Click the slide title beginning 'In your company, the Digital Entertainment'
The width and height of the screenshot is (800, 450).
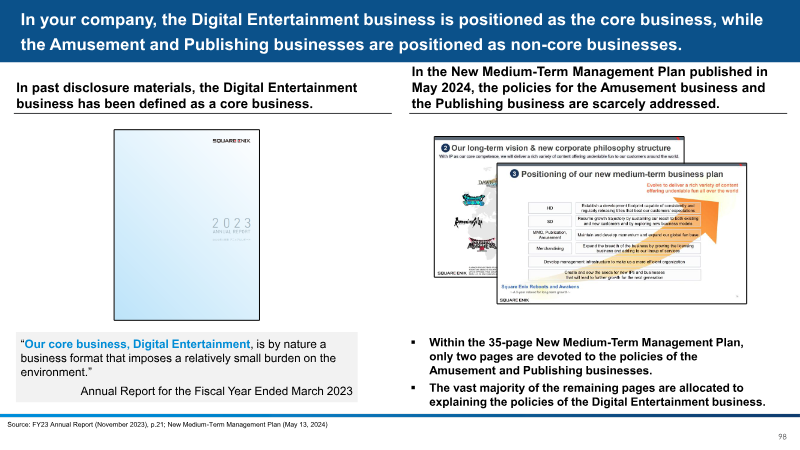pyautogui.click(x=392, y=32)
